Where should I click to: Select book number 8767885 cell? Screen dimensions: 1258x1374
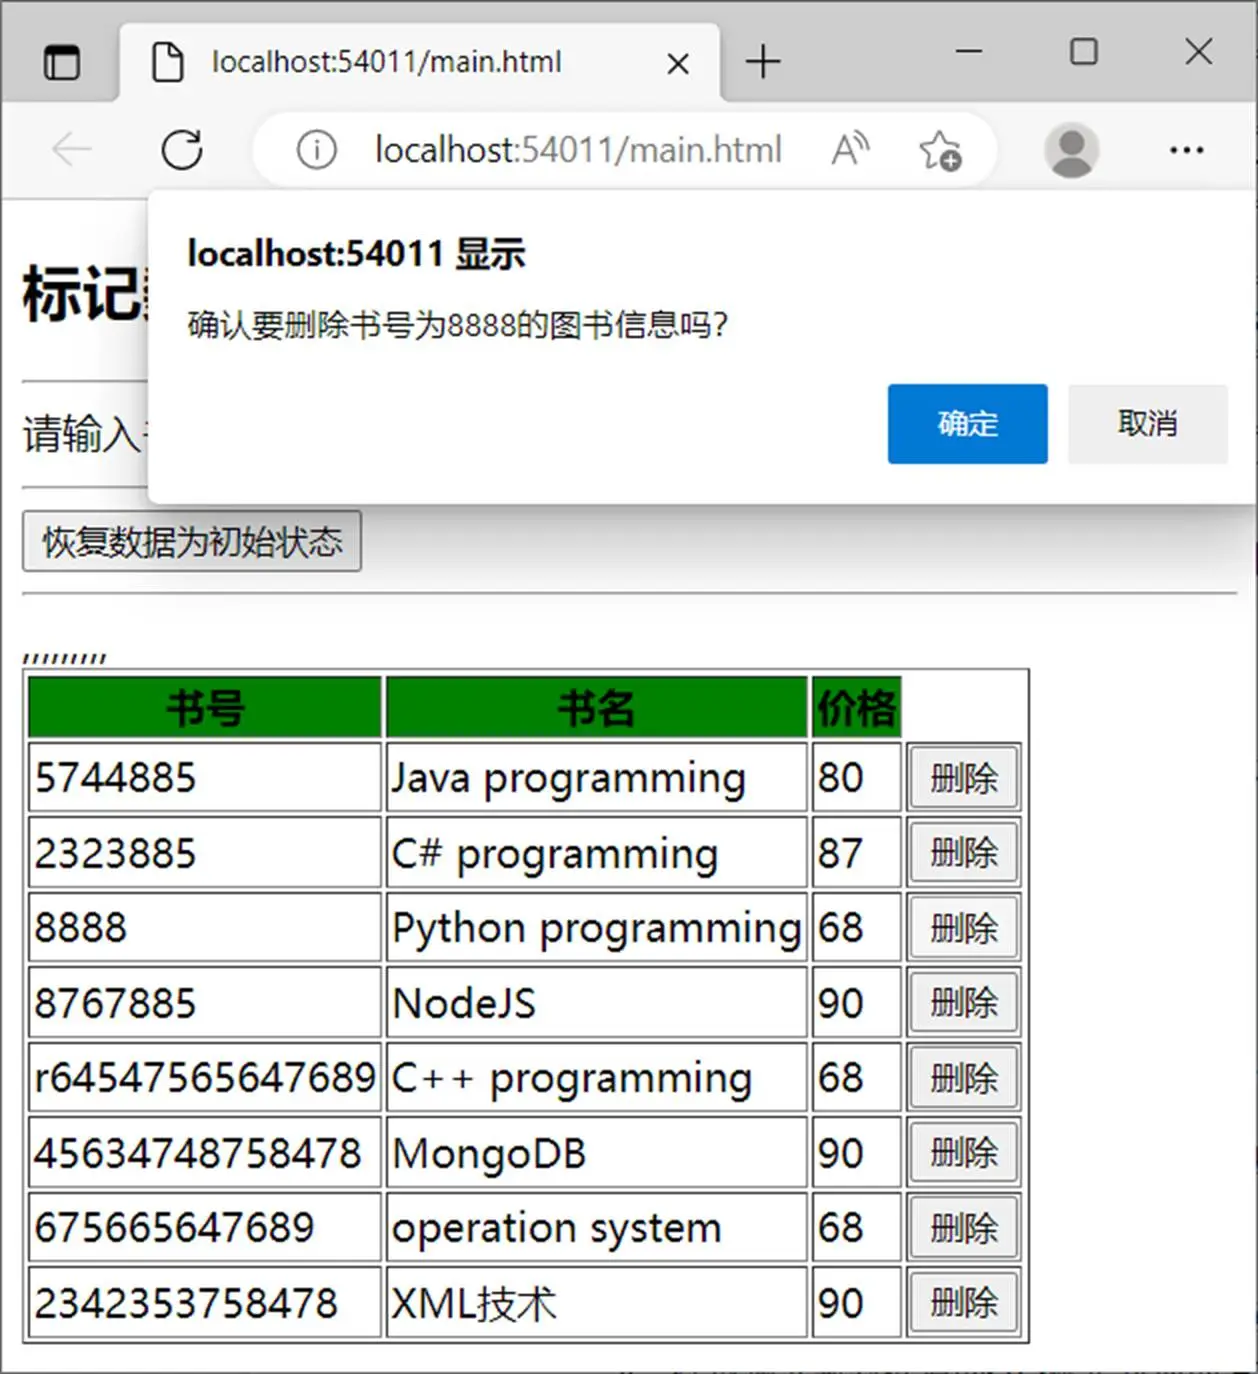(x=205, y=1002)
